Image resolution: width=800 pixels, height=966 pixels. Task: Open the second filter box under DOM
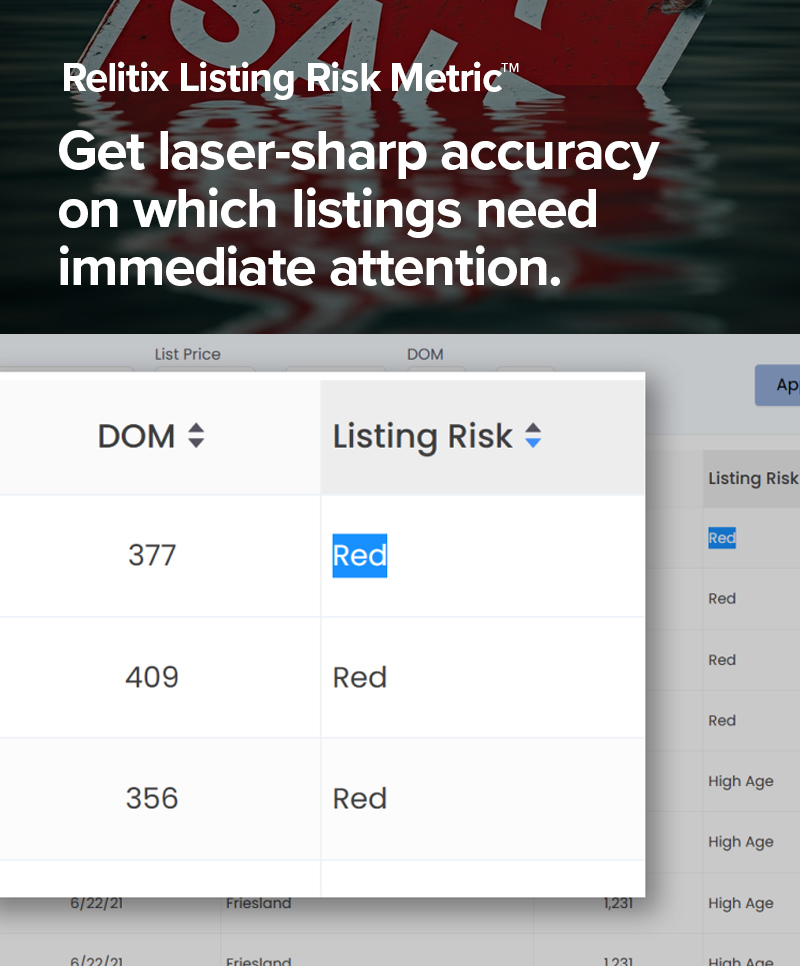[526, 373]
